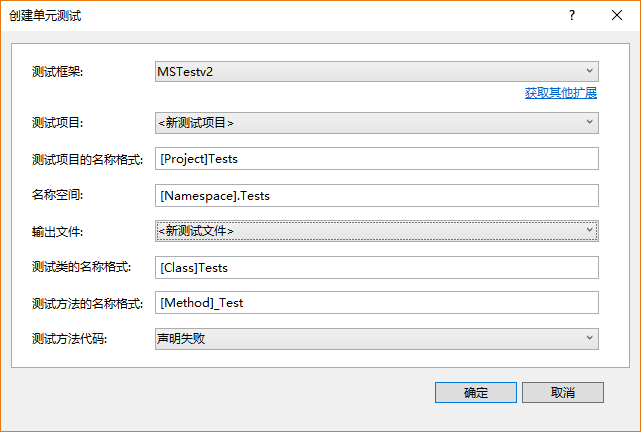Viewport: 641px width, 432px height.
Task: Click the 测试项目 dropdown arrow
Action: (589, 123)
